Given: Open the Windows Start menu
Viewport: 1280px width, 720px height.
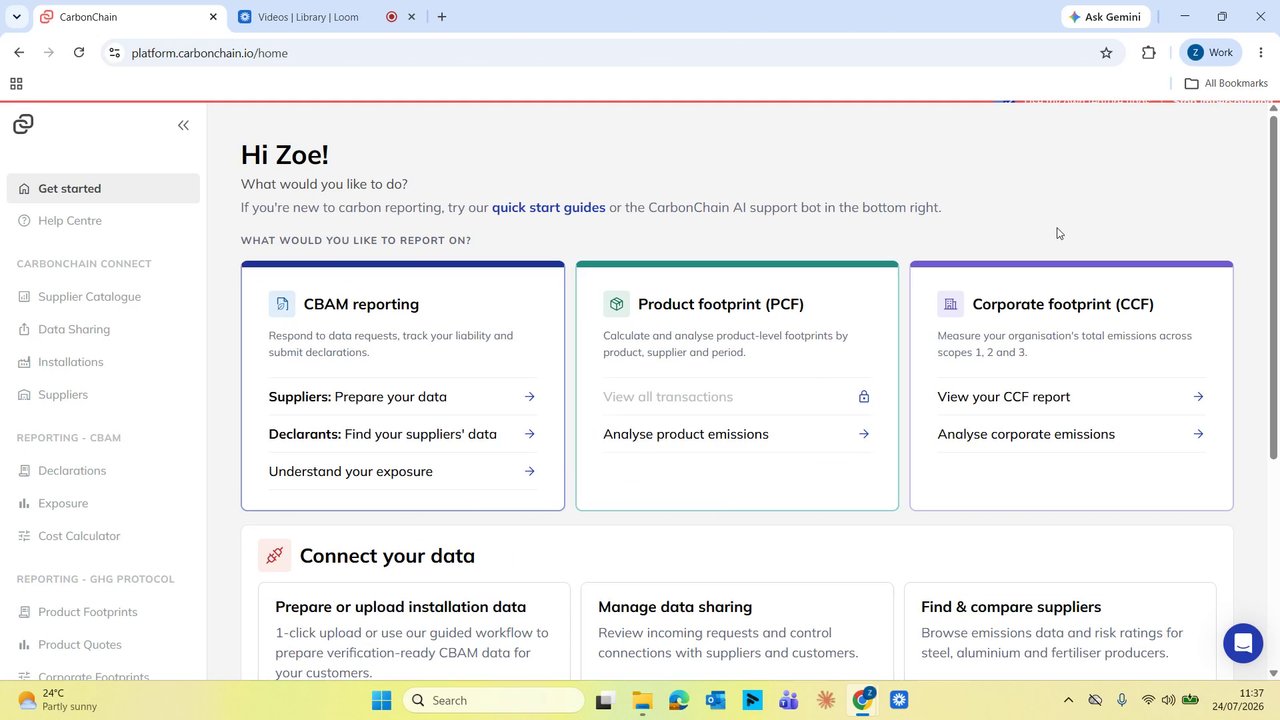Looking at the screenshot, I should 382,700.
